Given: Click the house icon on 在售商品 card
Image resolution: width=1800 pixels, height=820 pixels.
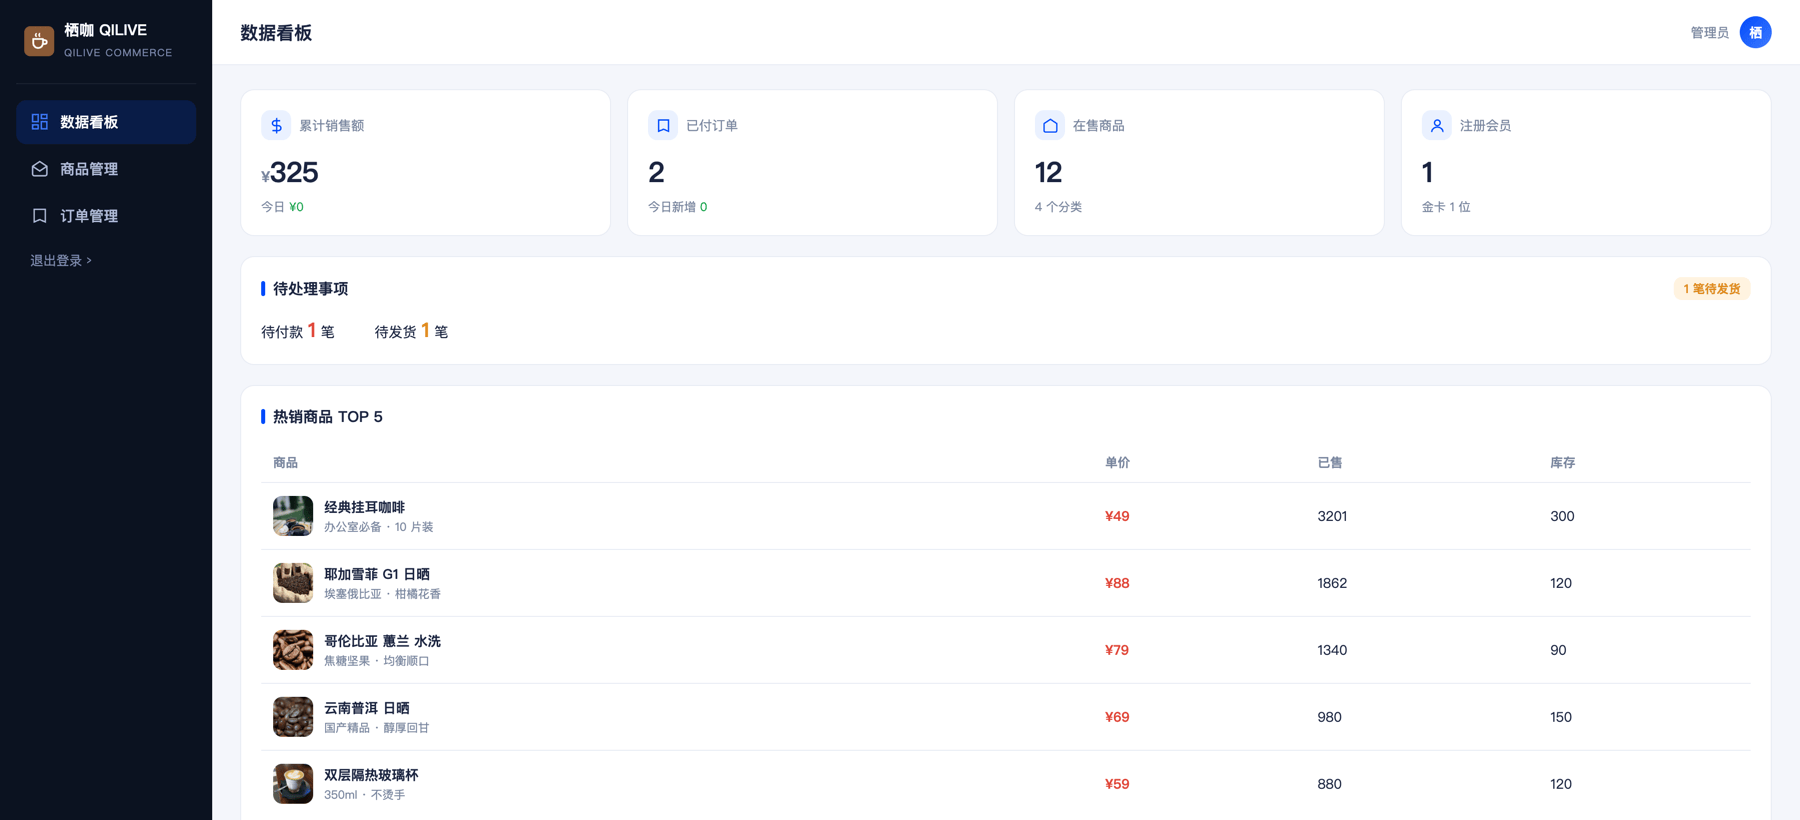Looking at the screenshot, I should coord(1050,125).
